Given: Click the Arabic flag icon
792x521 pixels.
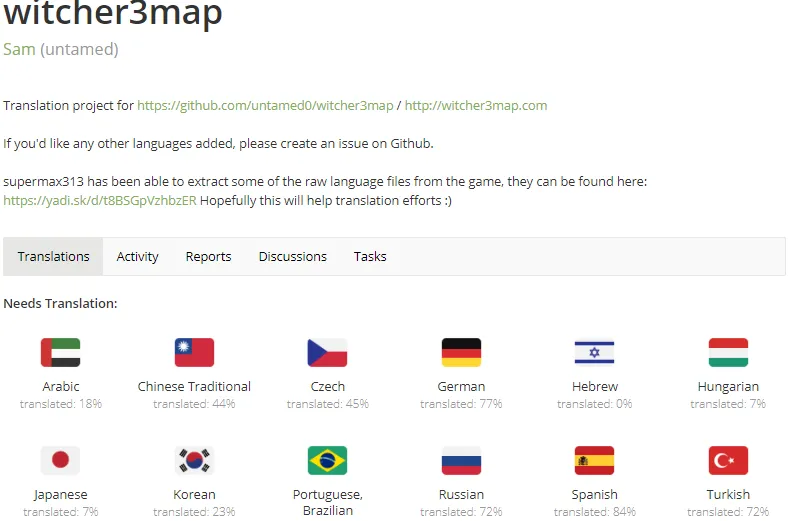Looking at the screenshot, I should 61,352.
